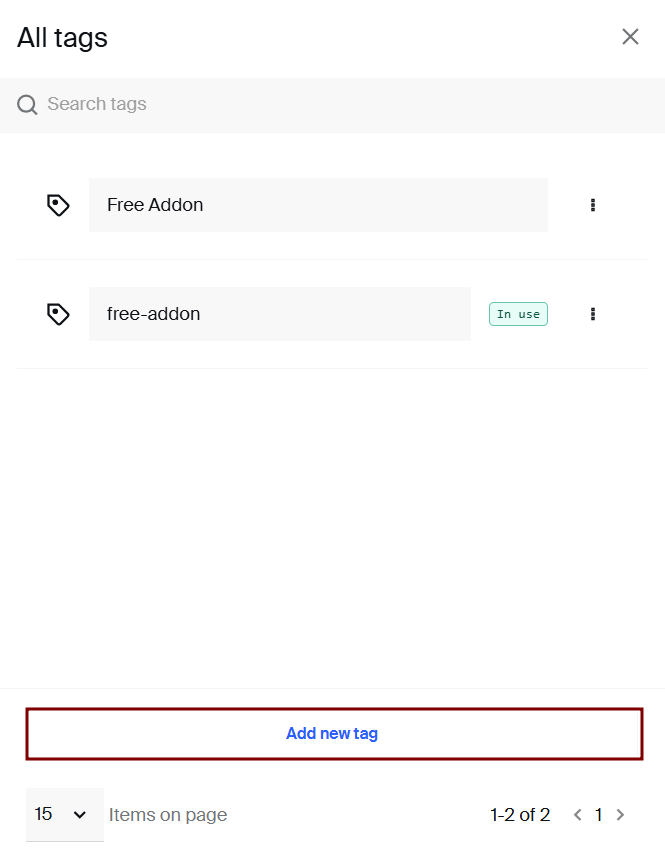
Task: Open the free-addon three-dot options menu
Action: coord(593,314)
